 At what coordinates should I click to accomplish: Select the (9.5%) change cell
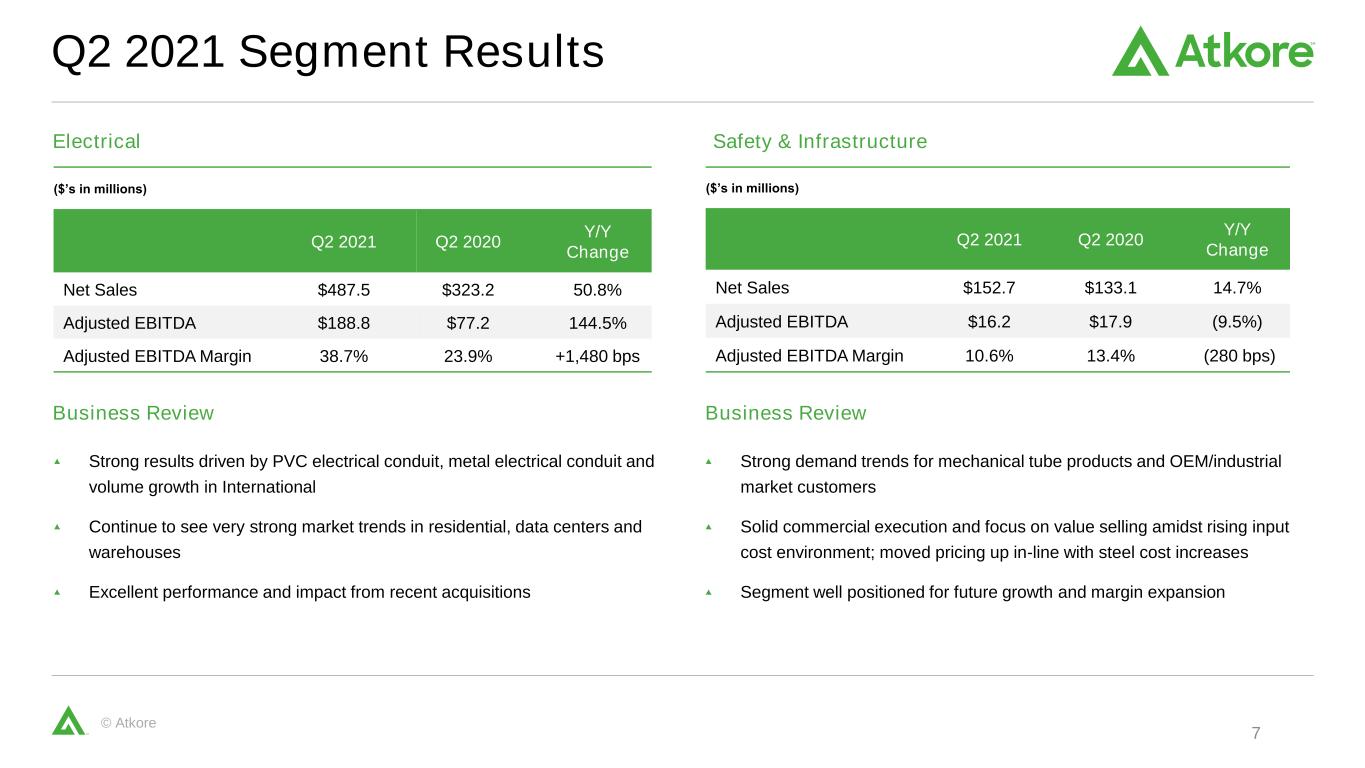(1237, 322)
